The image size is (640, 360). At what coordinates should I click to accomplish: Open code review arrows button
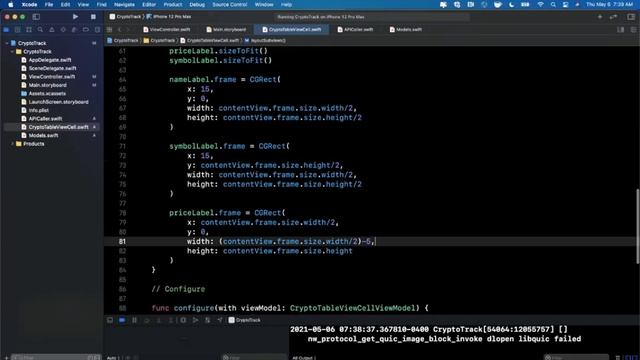(613, 17)
